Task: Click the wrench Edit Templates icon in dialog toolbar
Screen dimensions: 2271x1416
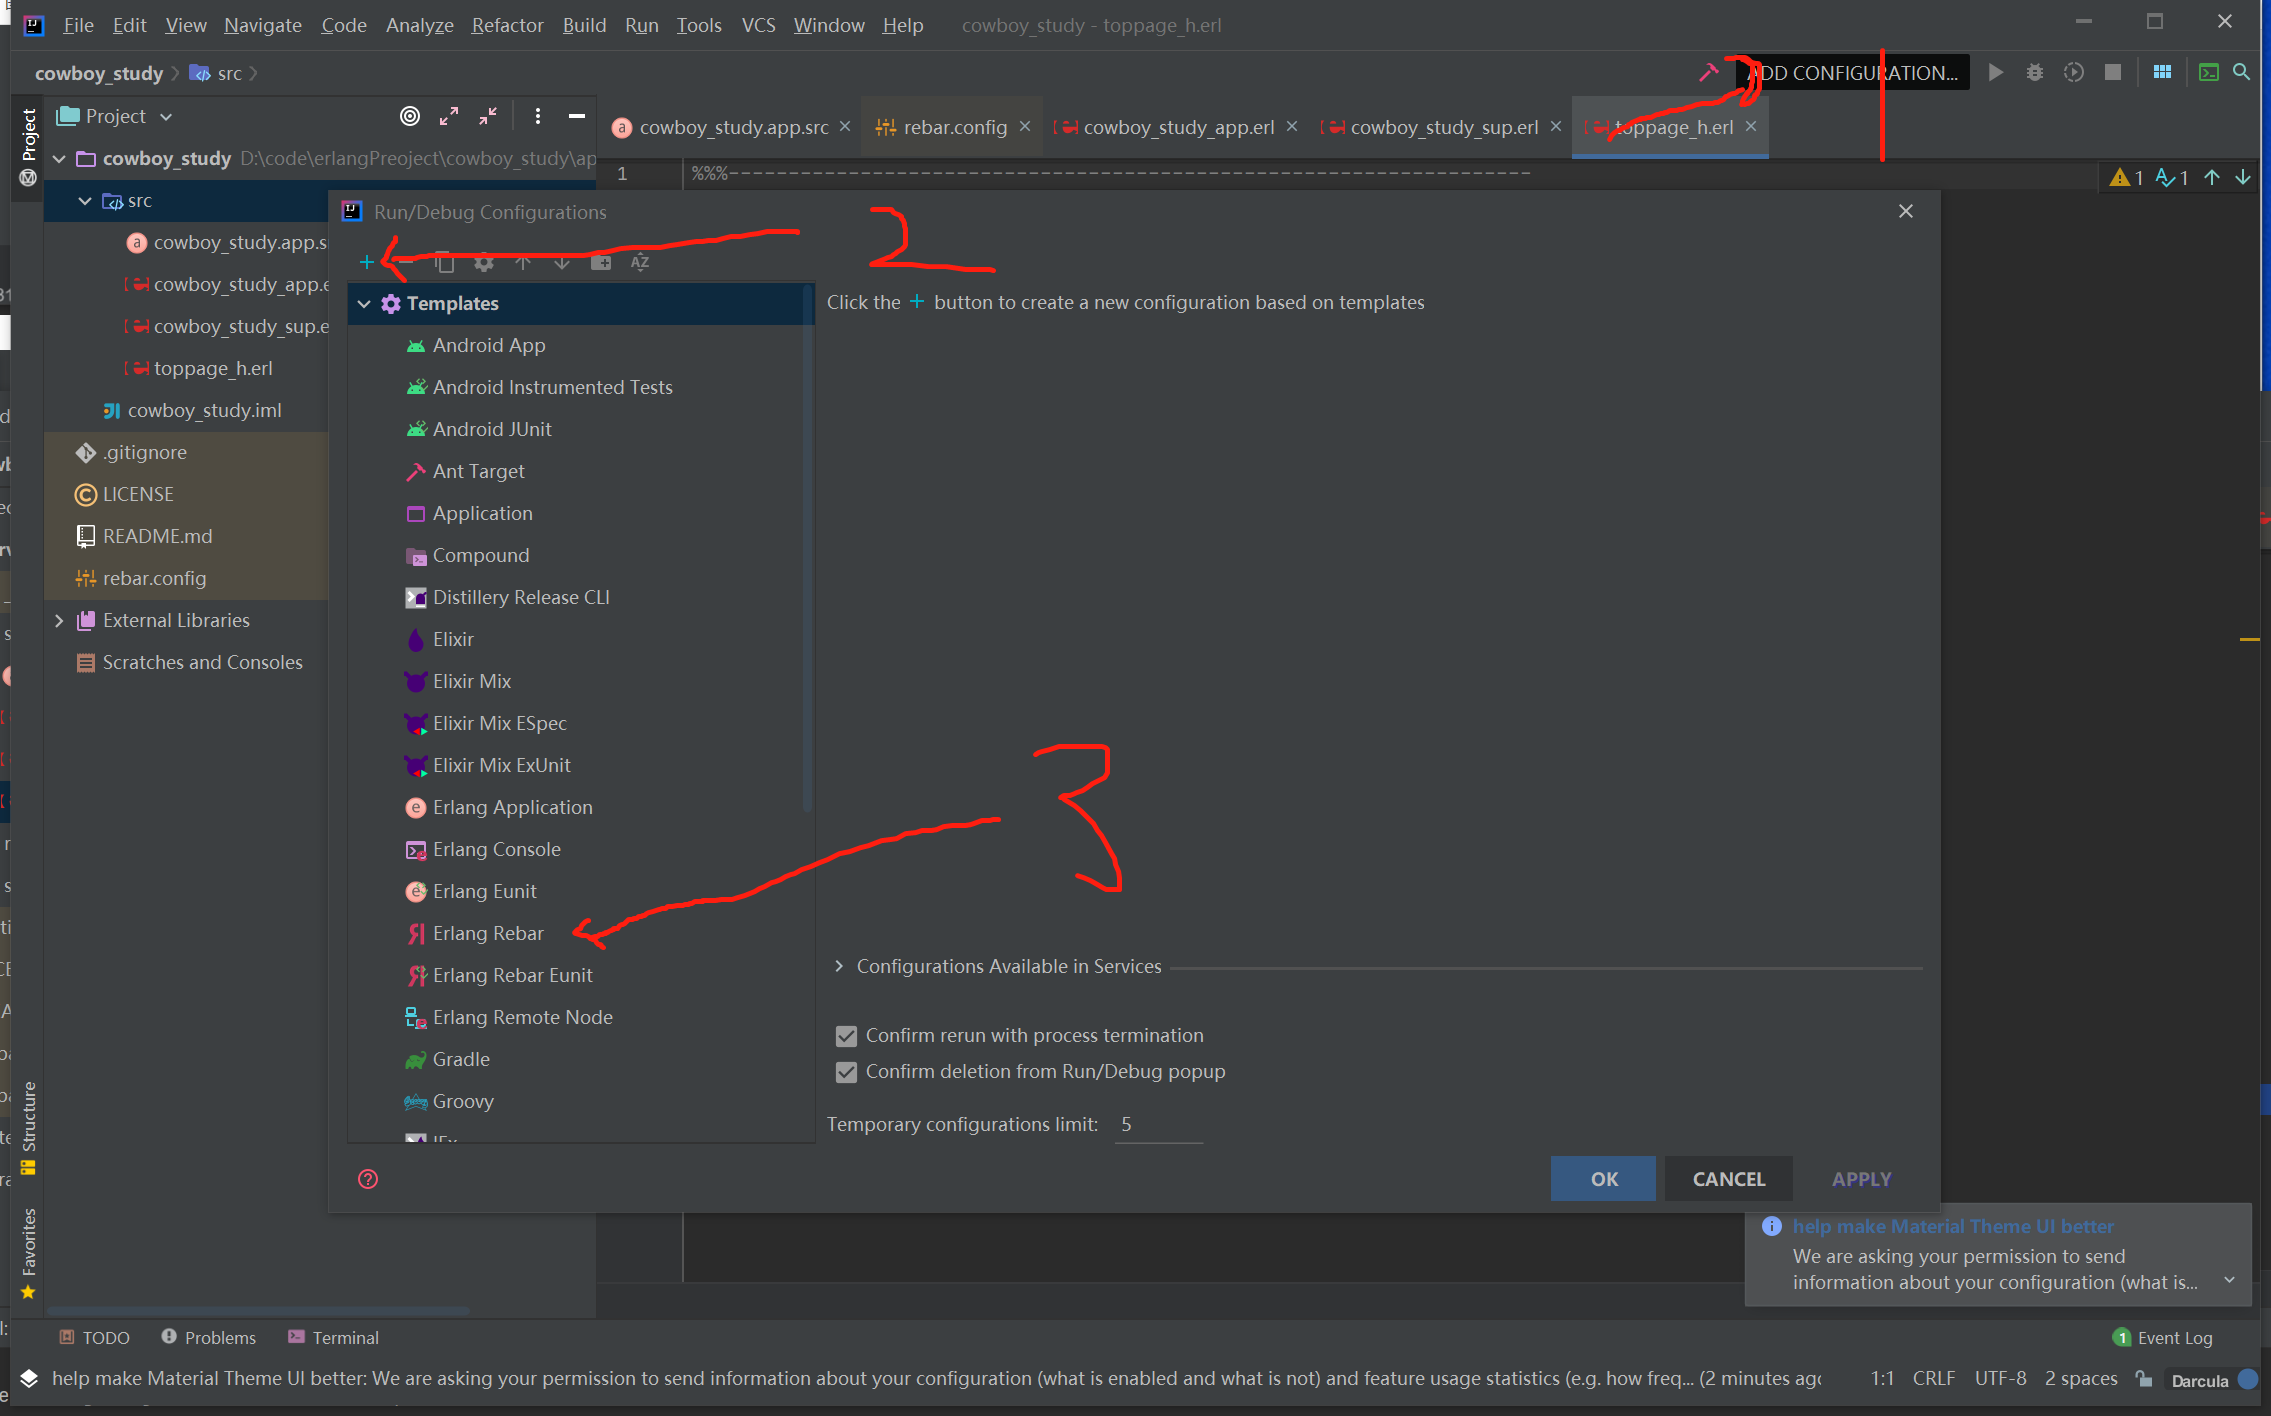Action: pos(484,262)
